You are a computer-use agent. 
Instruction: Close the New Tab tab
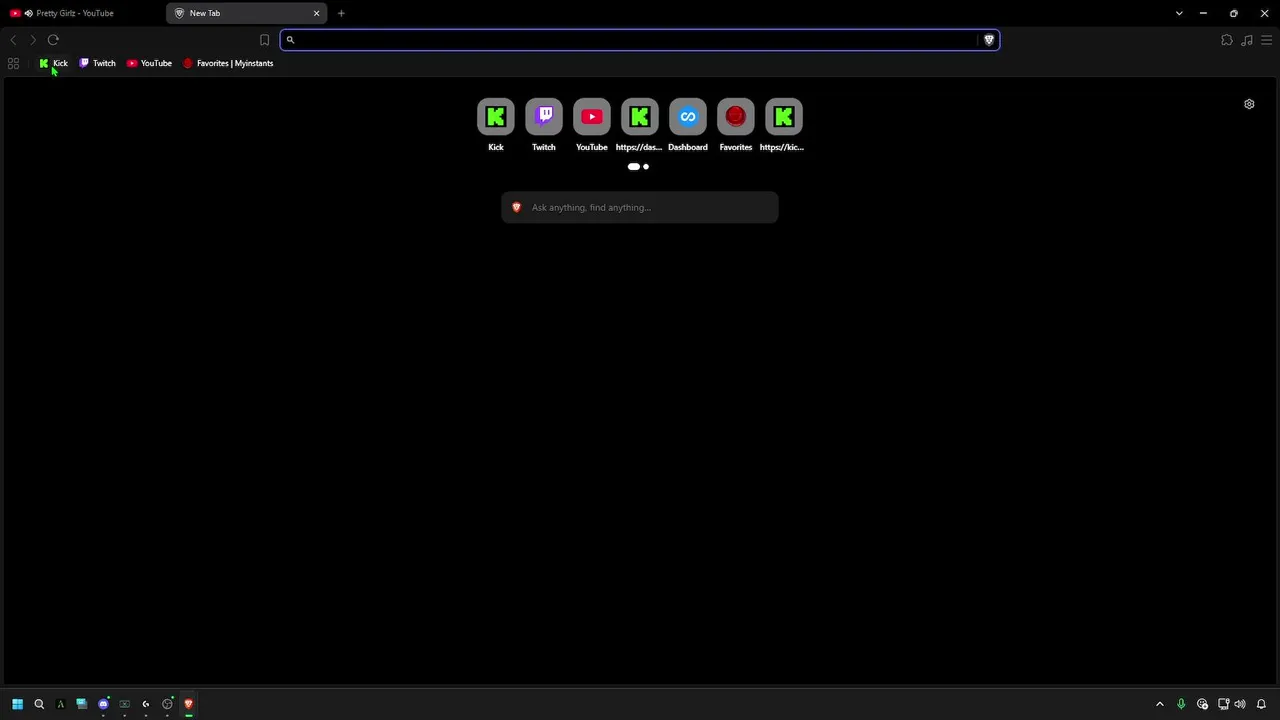point(317,13)
